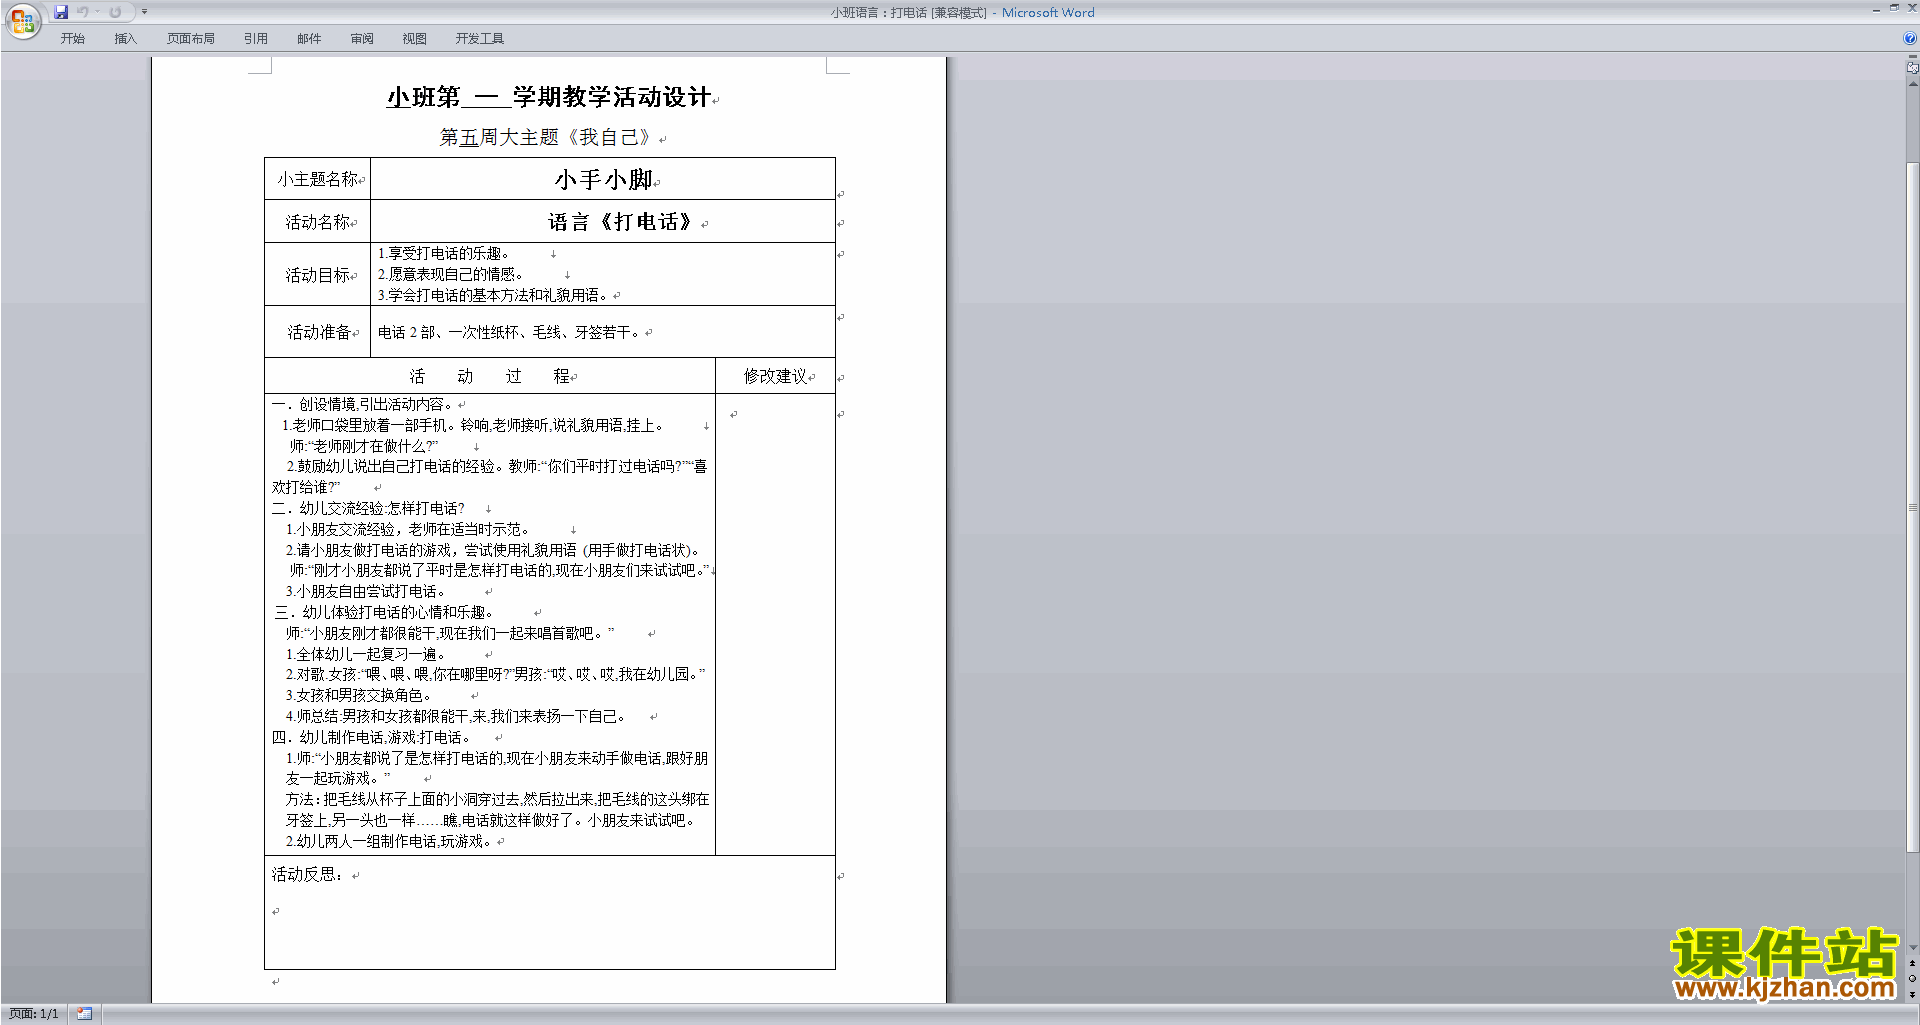
Task: Switch to the 审阅 tab
Action: click(x=362, y=39)
